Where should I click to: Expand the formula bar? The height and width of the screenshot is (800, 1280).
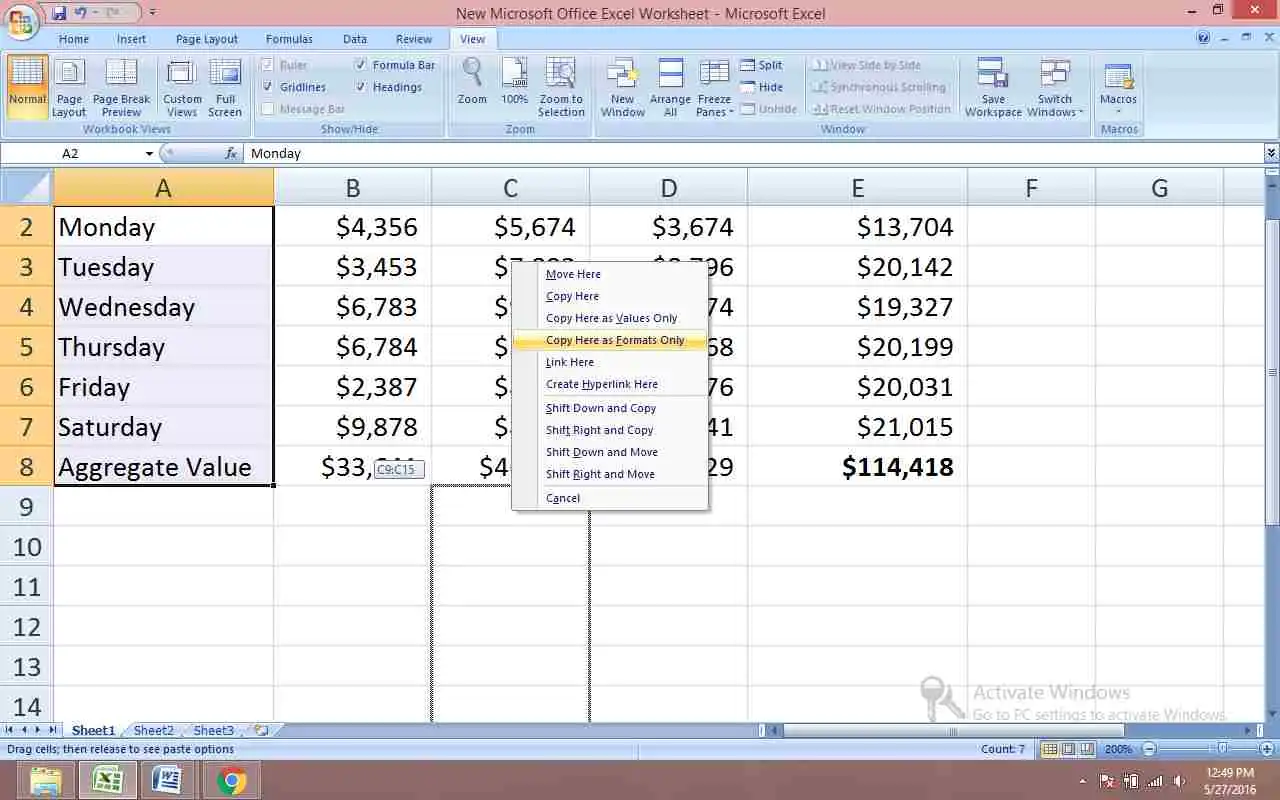tap(1271, 153)
